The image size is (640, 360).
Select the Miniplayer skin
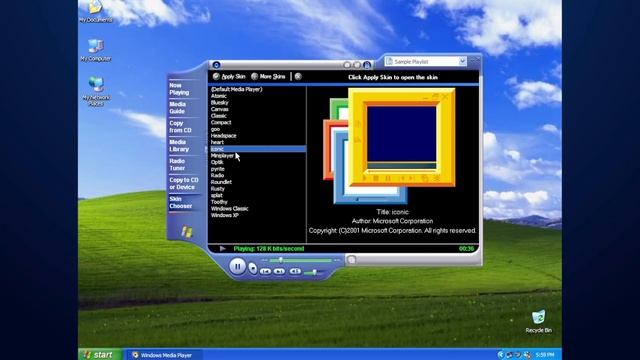click(222, 156)
